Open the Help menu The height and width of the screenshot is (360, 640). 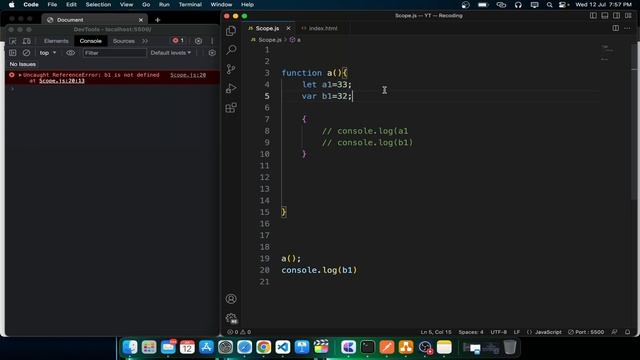click(247, 4)
